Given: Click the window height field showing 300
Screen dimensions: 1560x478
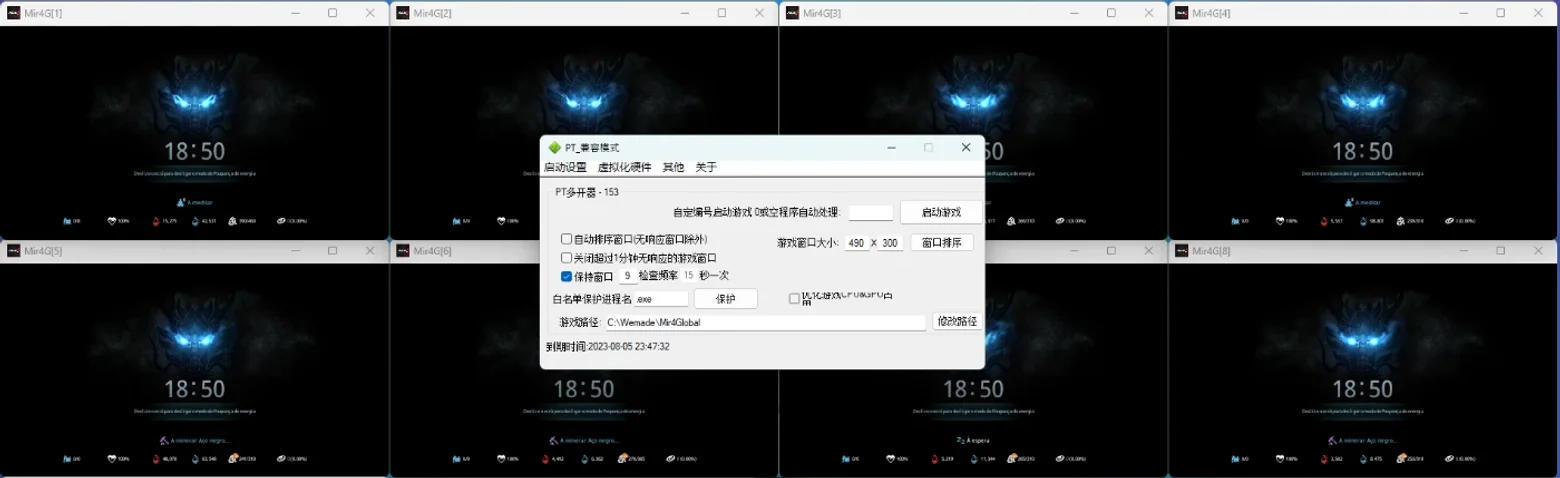Looking at the screenshot, I should [x=890, y=243].
